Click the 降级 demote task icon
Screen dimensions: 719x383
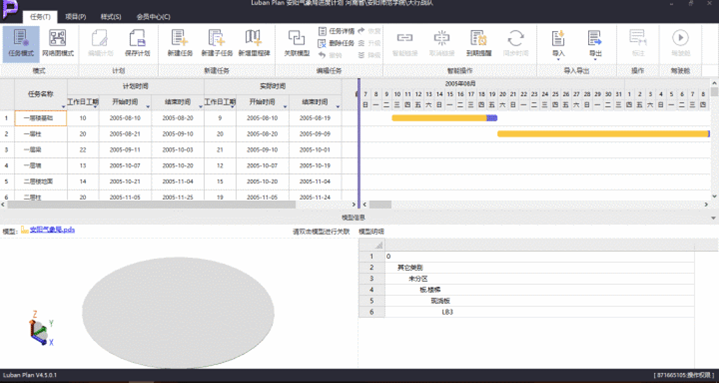(361, 55)
